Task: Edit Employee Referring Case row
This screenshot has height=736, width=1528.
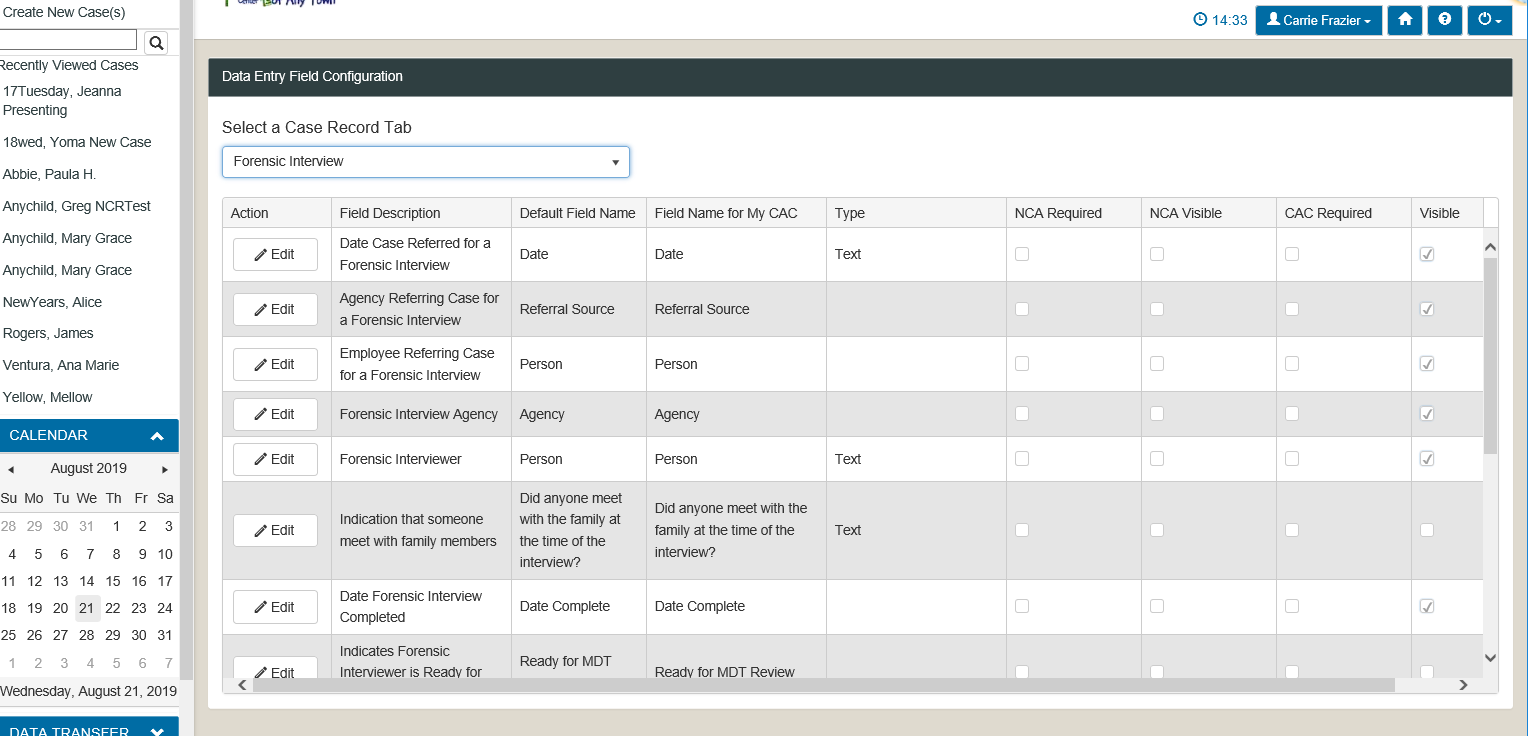Action: coord(275,364)
